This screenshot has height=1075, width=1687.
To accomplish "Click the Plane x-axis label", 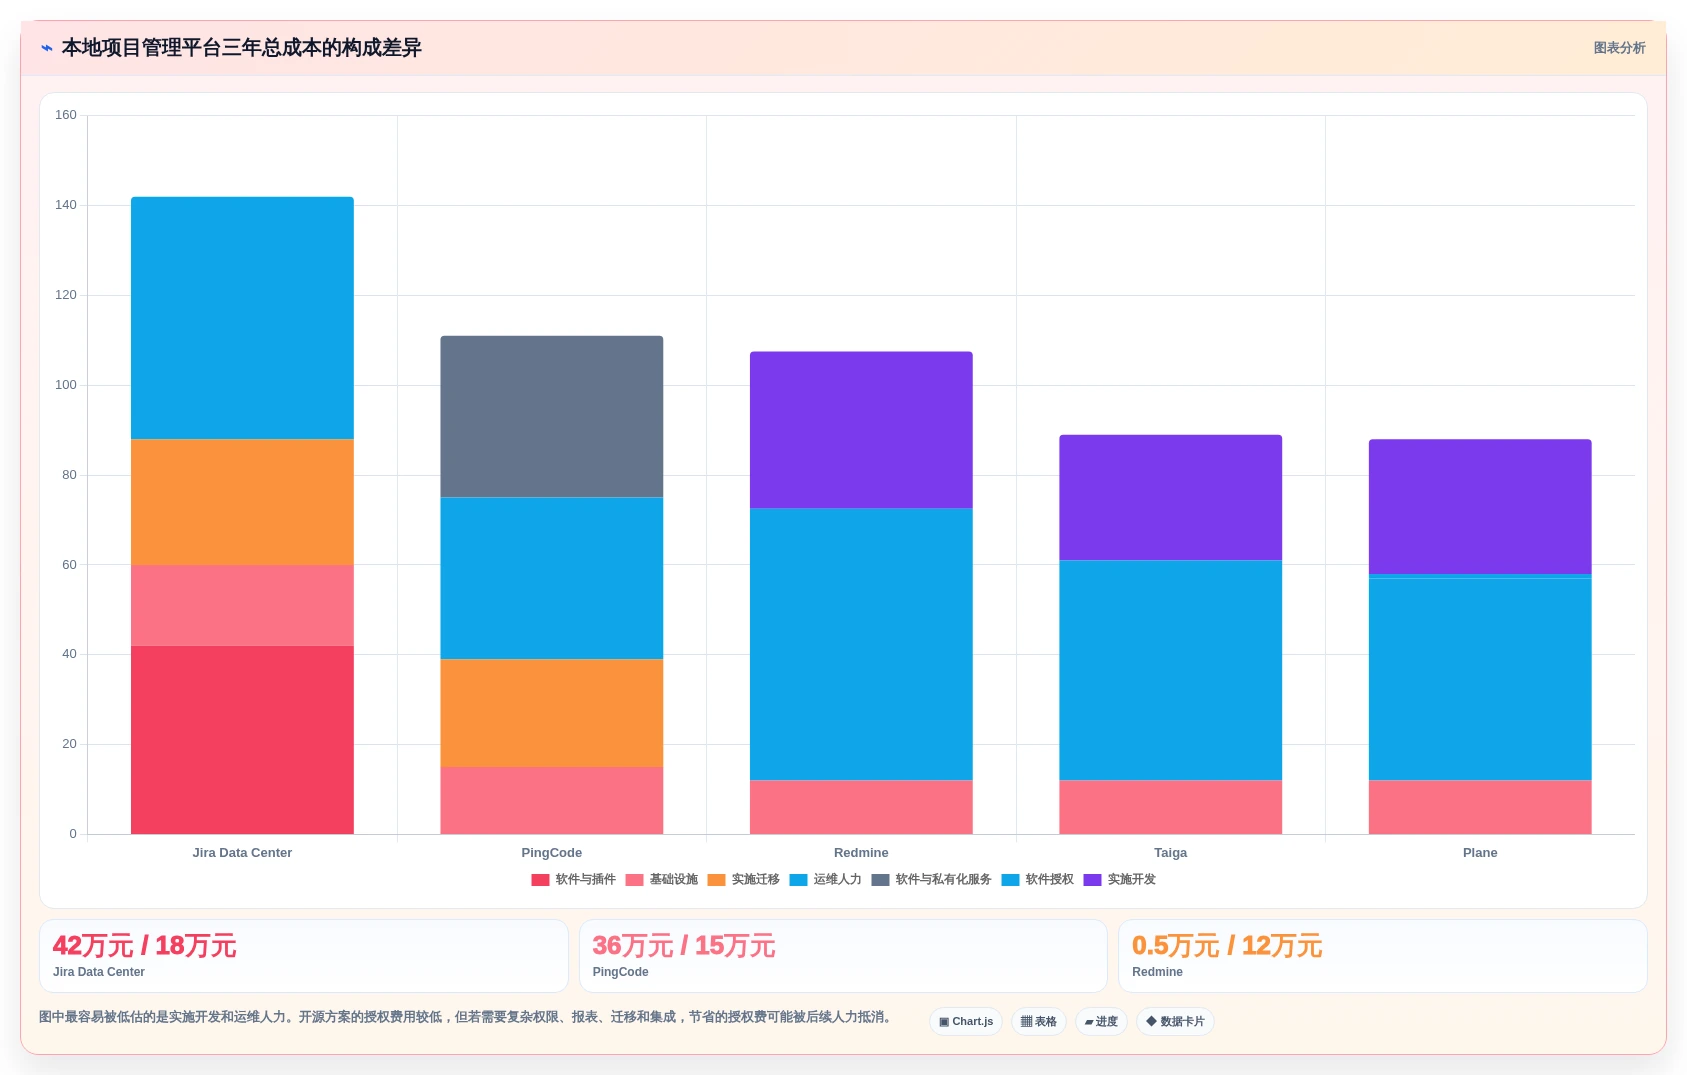I will (x=1480, y=853).
